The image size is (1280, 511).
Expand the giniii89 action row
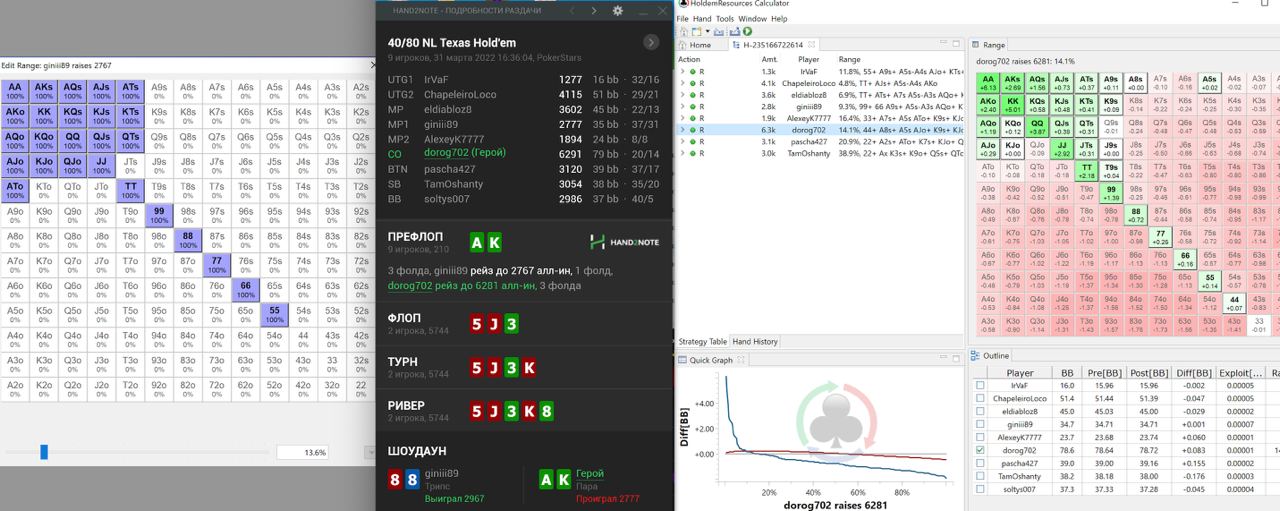click(682, 107)
